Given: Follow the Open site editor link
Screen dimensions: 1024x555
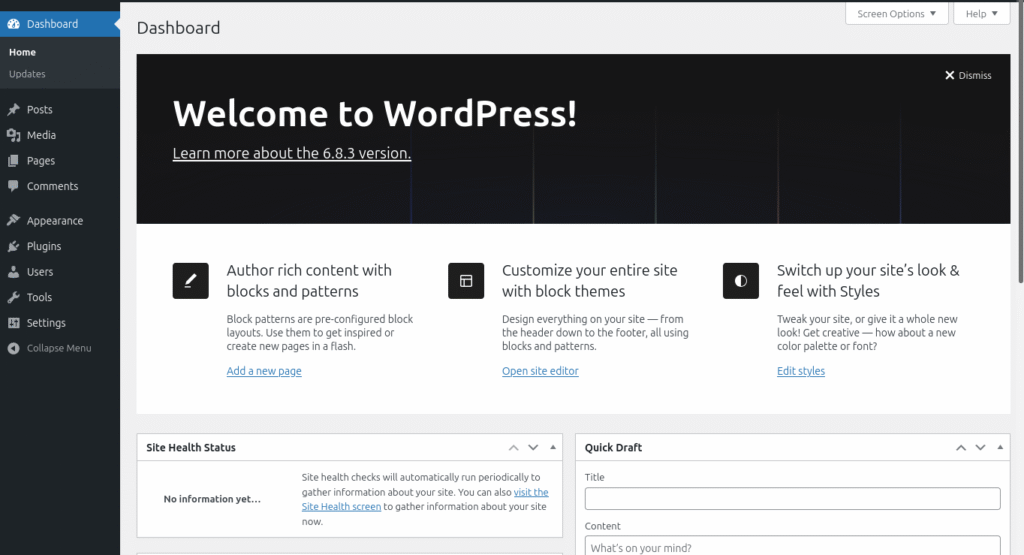Looking at the screenshot, I should 540,371.
